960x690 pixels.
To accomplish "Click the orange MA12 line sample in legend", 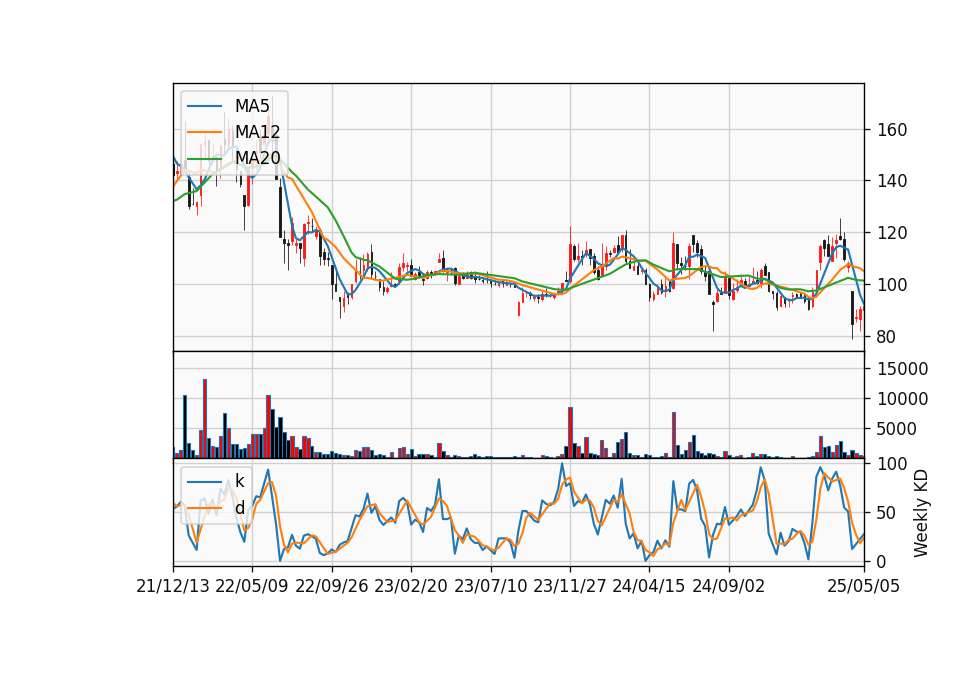I will tap(204, 132).
